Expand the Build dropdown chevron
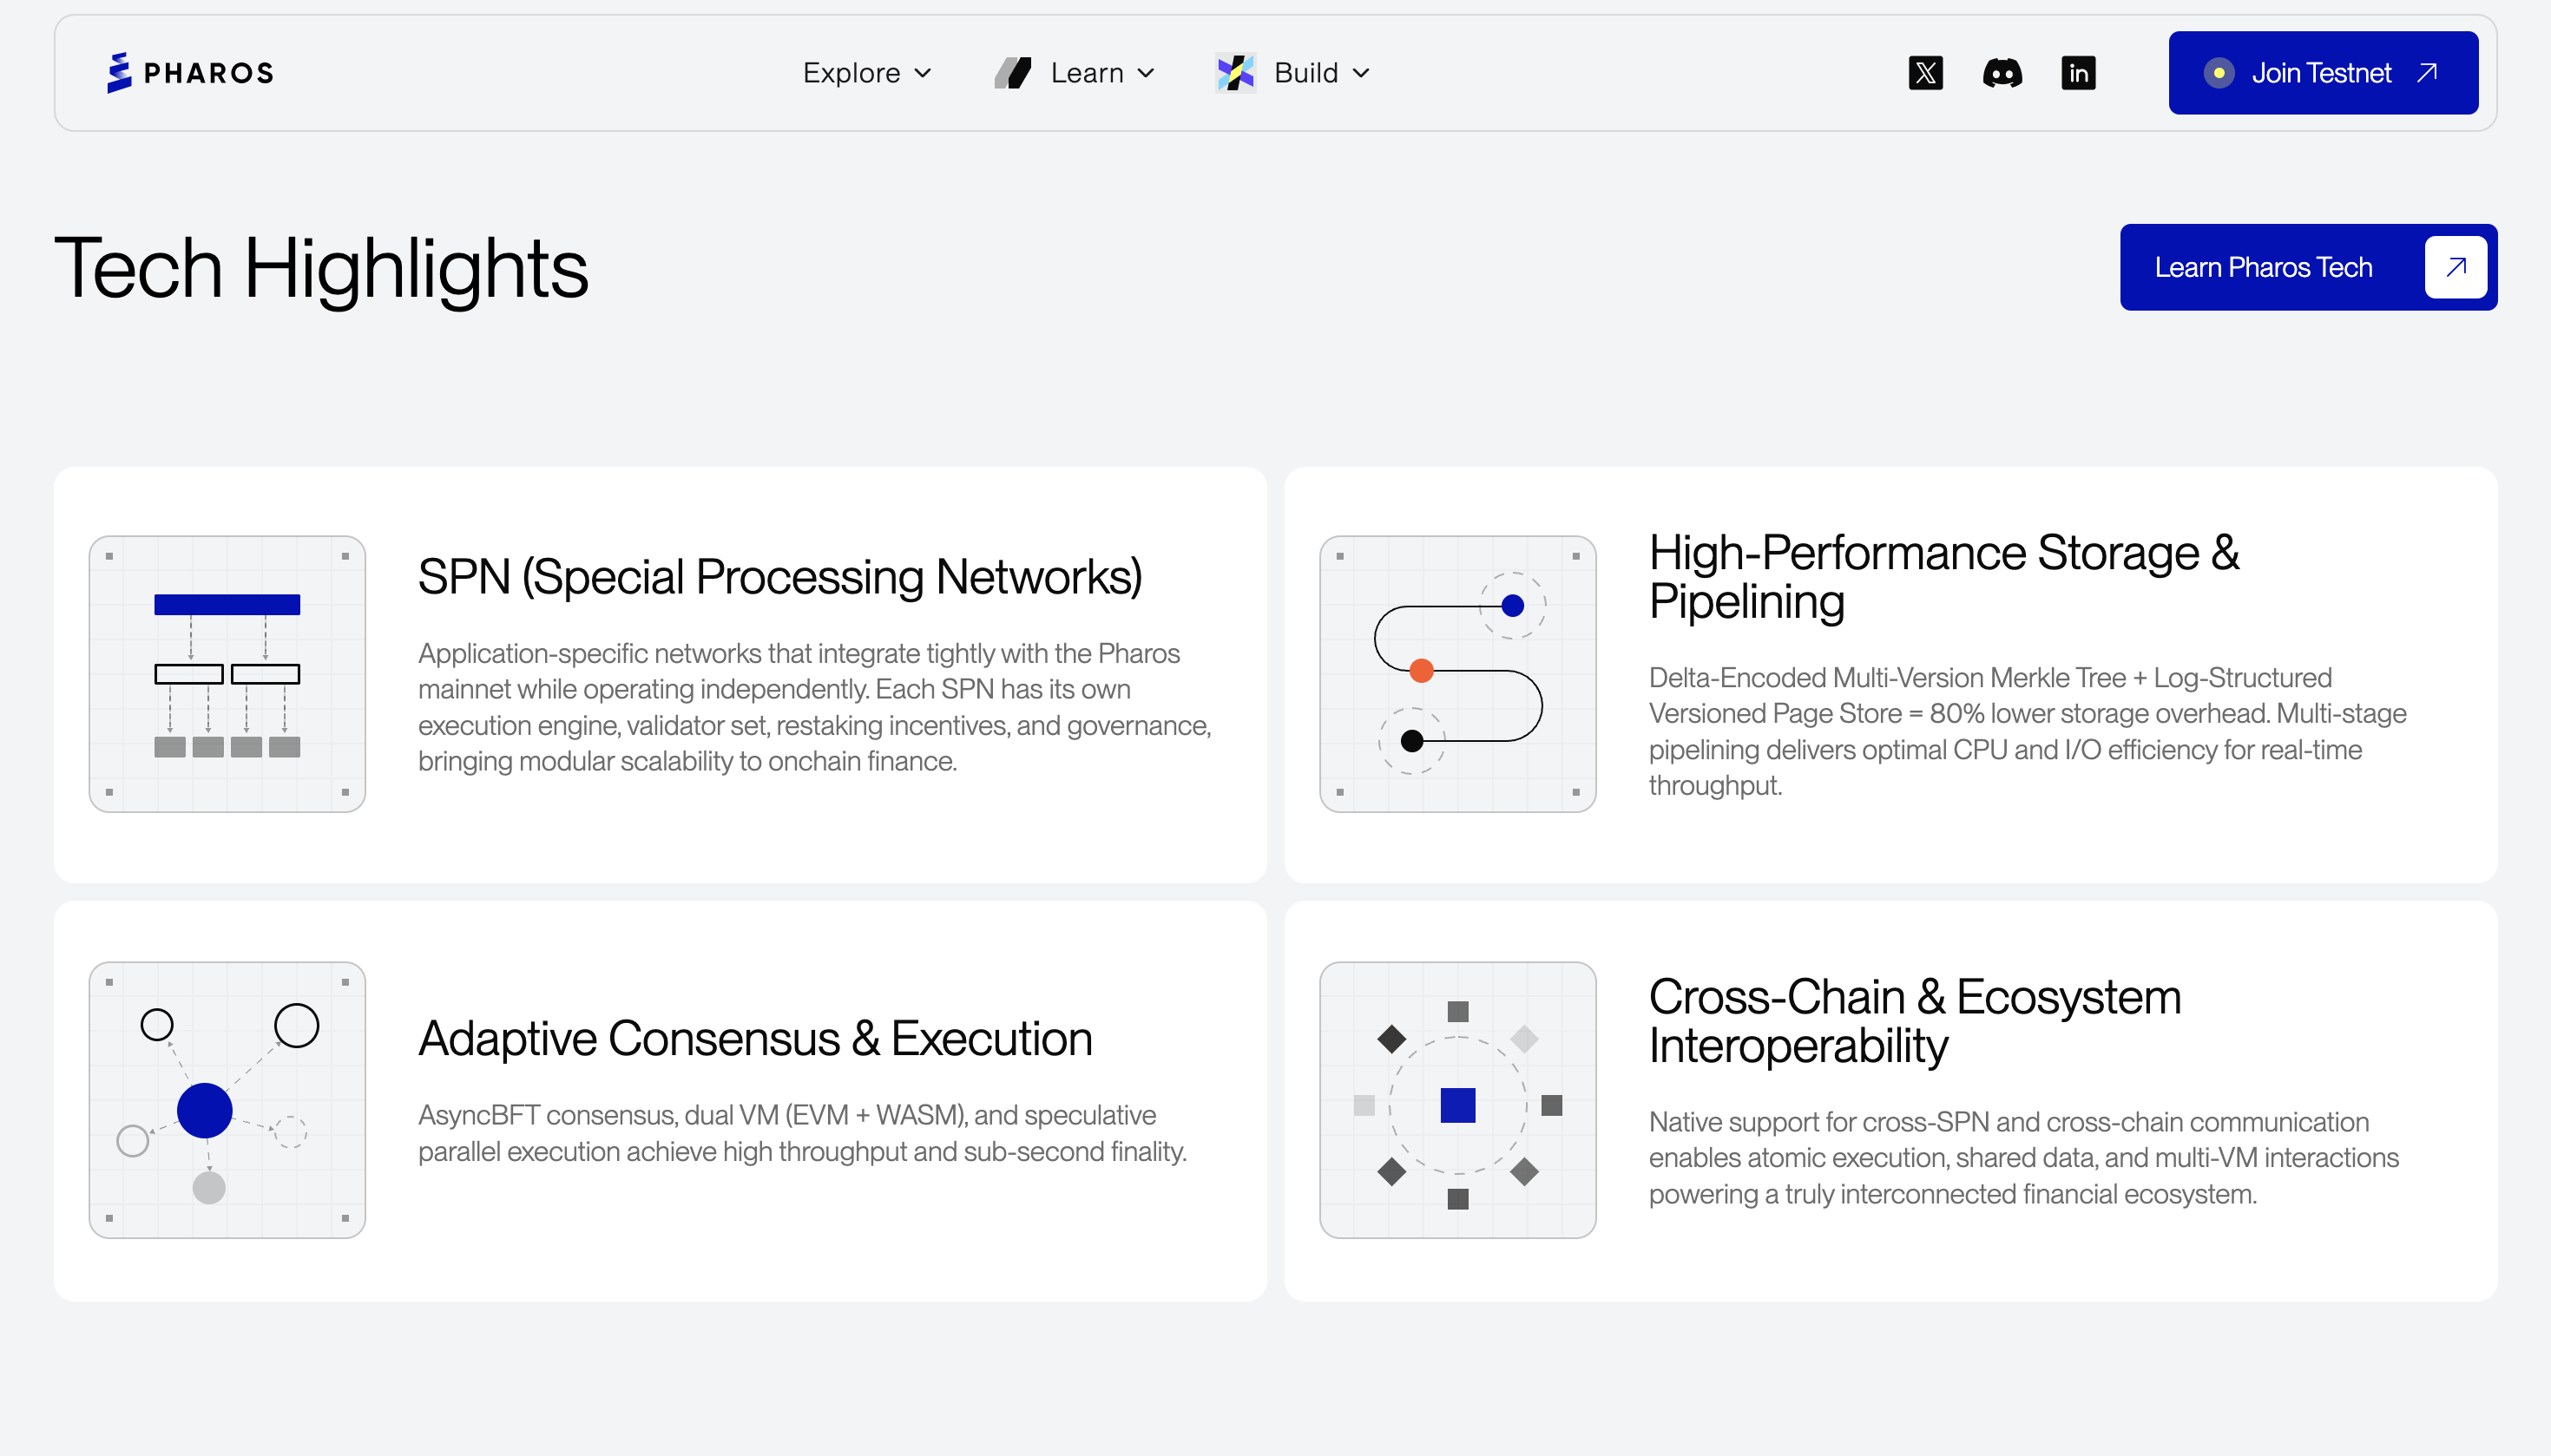Viewport: 2551px width, 1456px height. click(1361, 73)
